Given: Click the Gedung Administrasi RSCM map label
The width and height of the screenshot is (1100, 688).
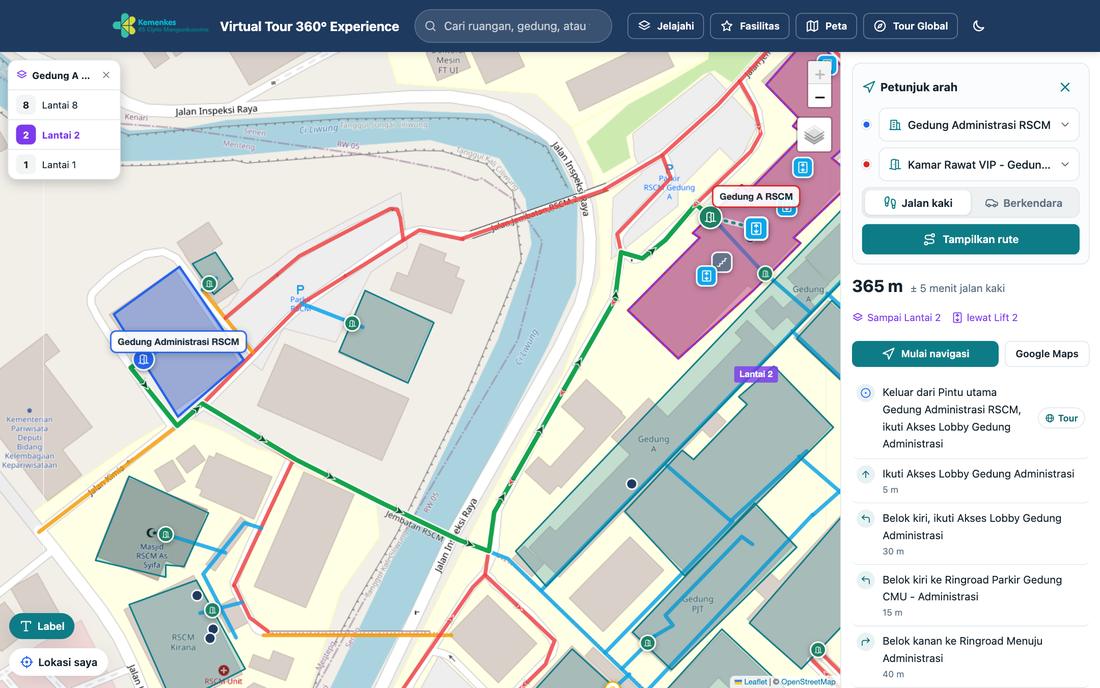Looking at the screenshot, I should tap(178, 342).
